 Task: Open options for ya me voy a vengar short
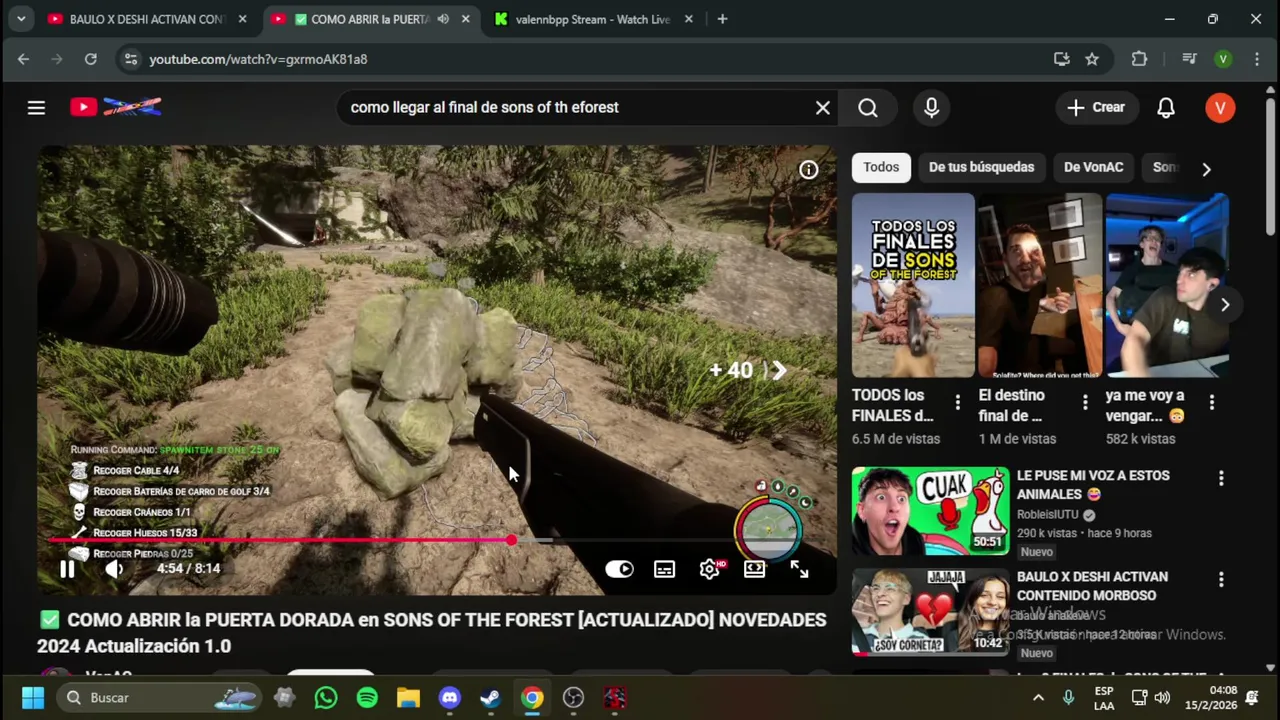point(1211,402)
